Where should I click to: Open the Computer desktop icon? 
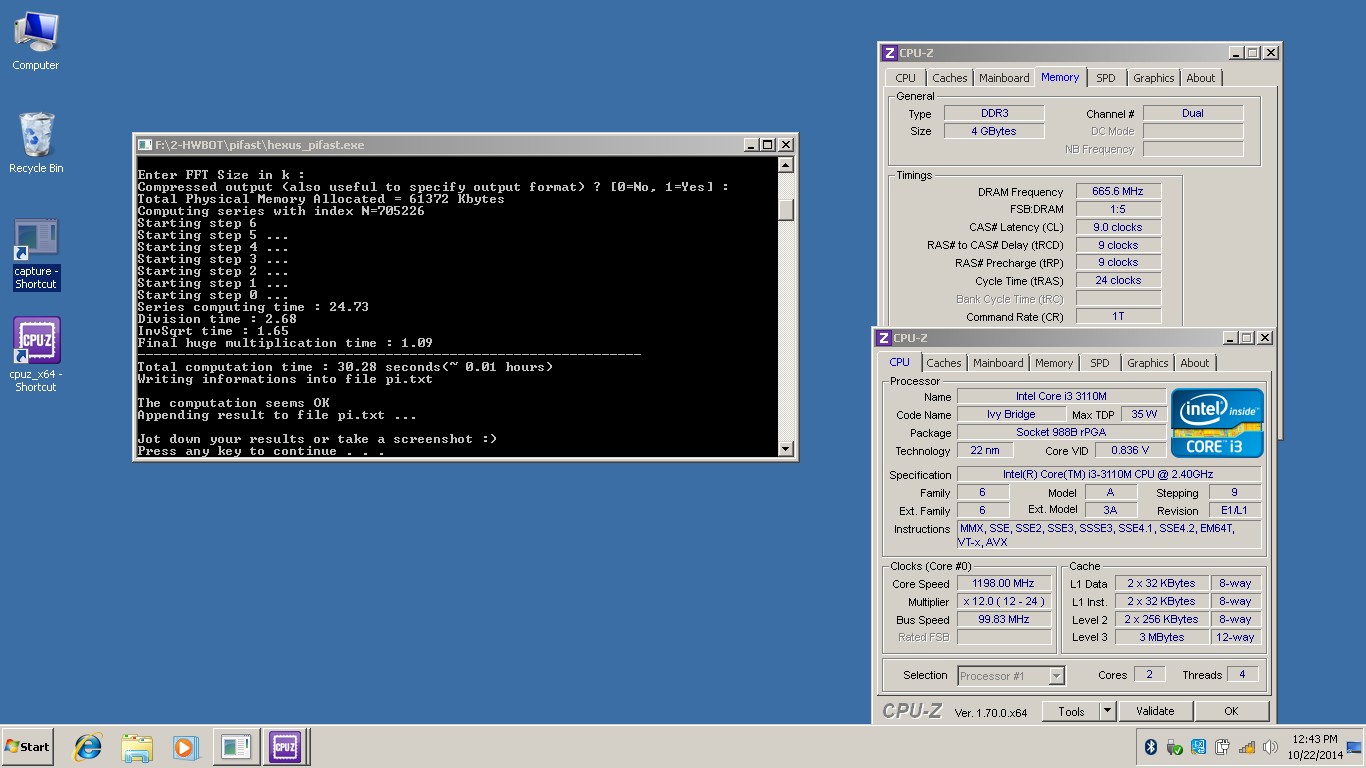point(36,42)
